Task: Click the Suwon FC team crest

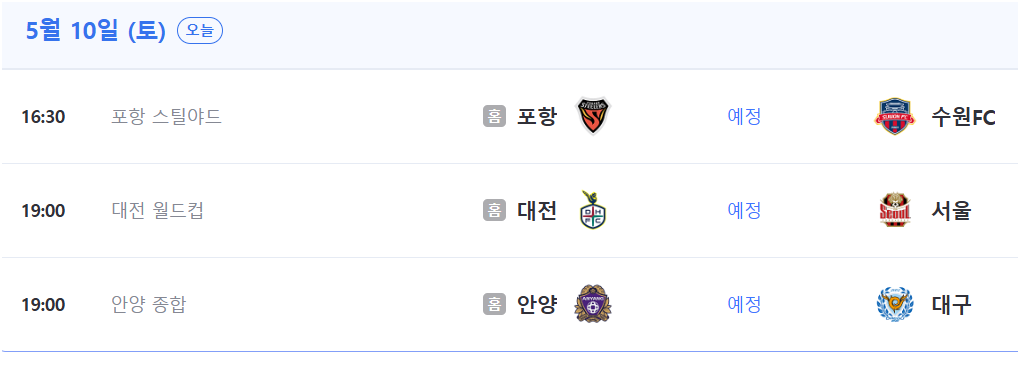Action: [x=894, y=117]
